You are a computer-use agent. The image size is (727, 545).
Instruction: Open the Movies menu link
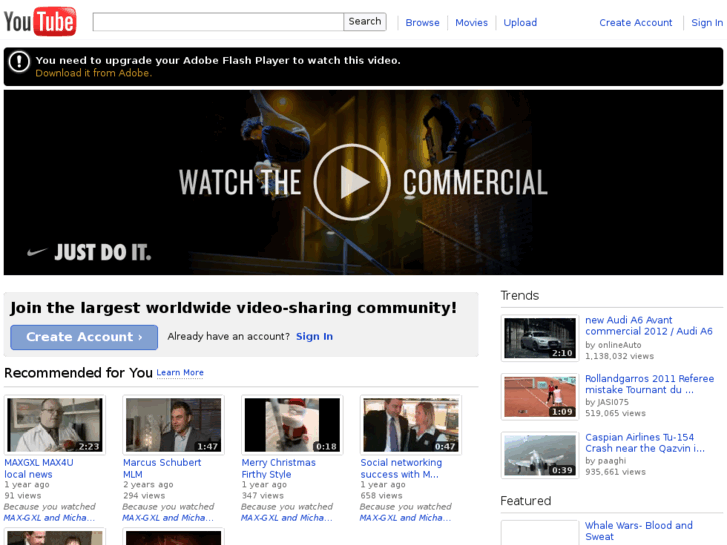[472, 23]
